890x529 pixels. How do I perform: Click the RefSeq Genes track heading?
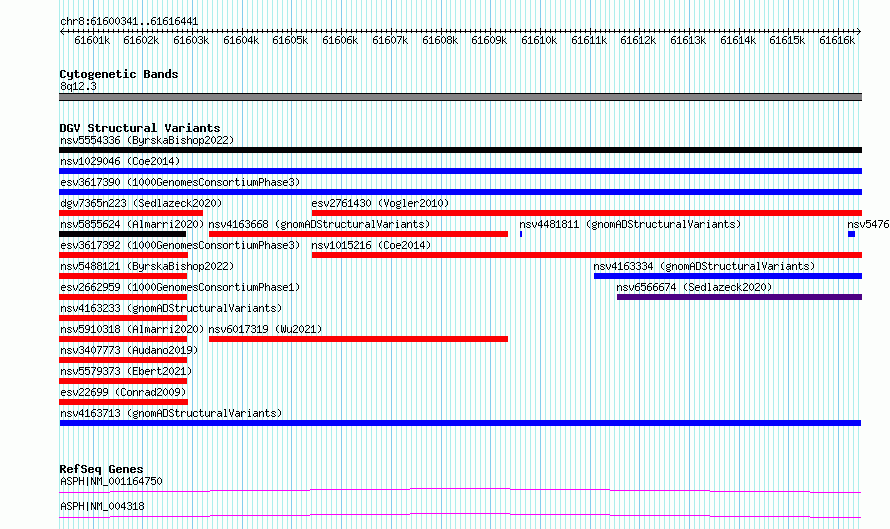[101, 469]
